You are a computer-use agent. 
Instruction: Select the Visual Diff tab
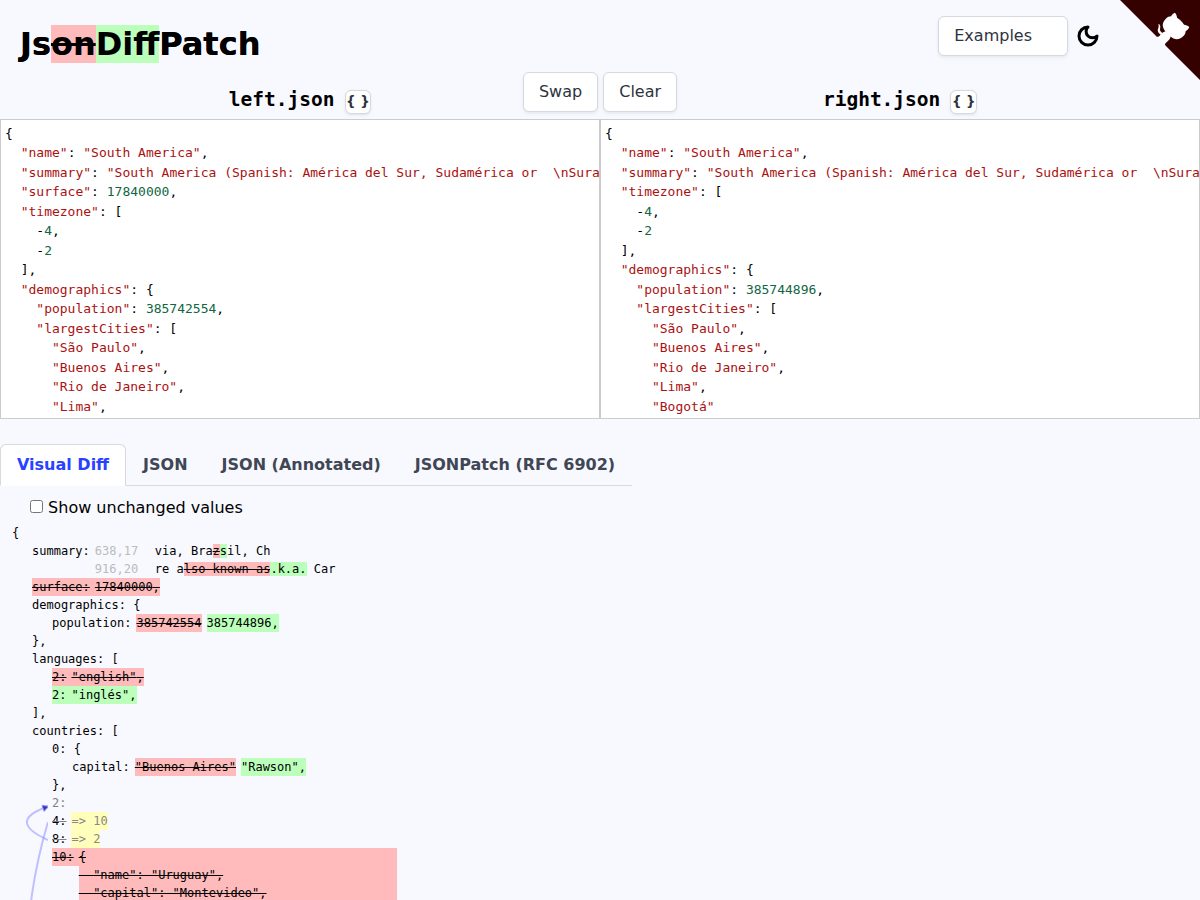(x=63, y=464)
